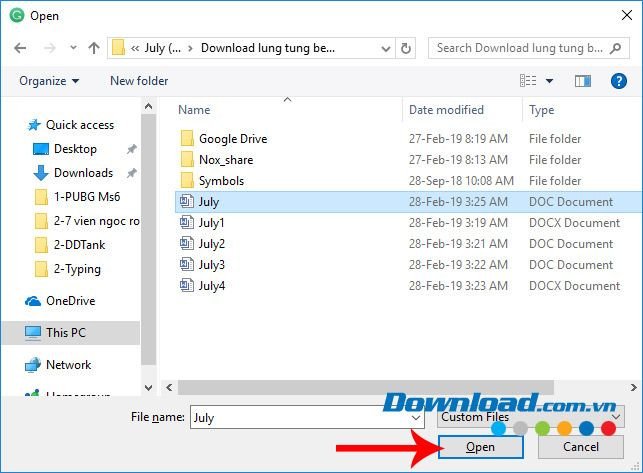Open the address bar history dropdown
This screenshot has width=643, height=473.
[x=384, y=48]
